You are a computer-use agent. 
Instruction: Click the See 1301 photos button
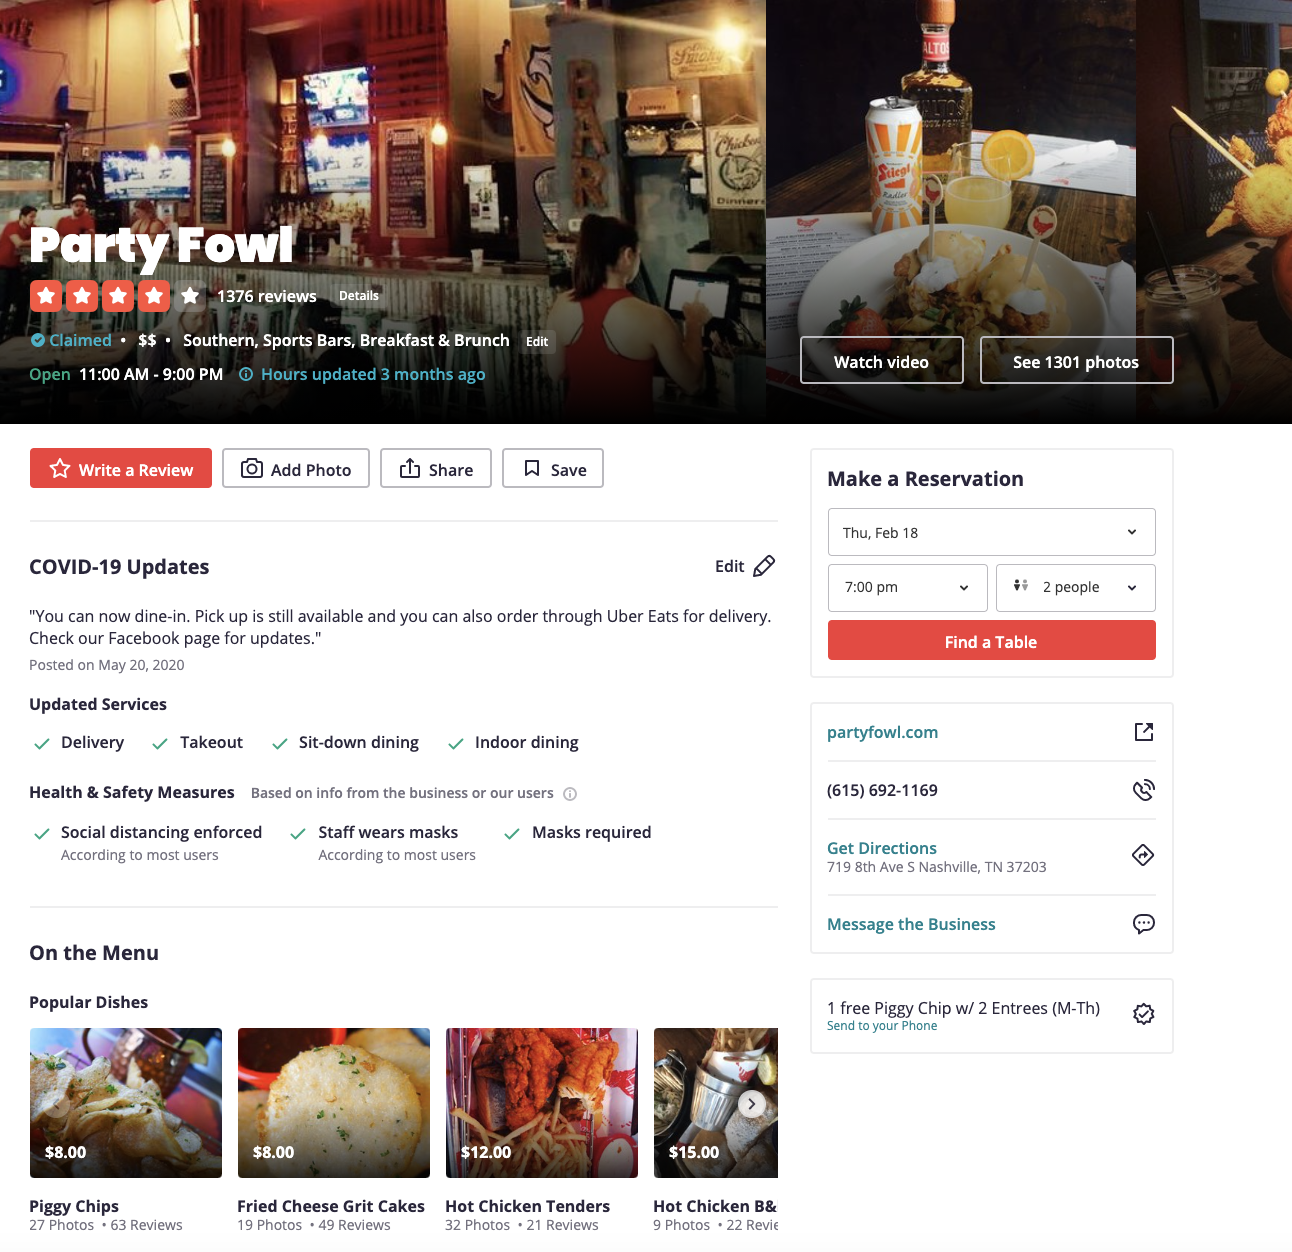tap(1077, 360)
